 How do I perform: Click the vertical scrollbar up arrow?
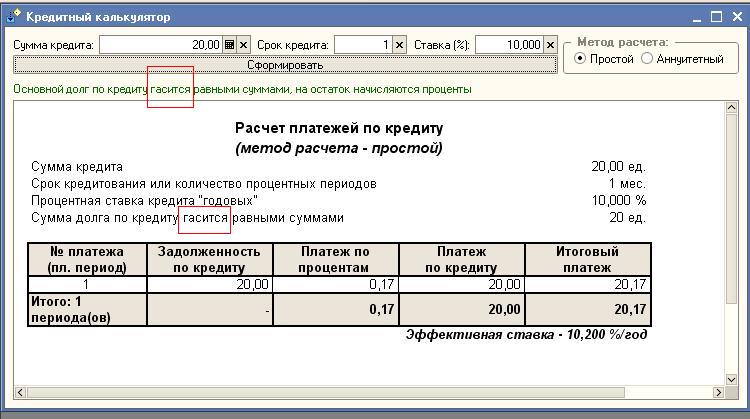731,108
